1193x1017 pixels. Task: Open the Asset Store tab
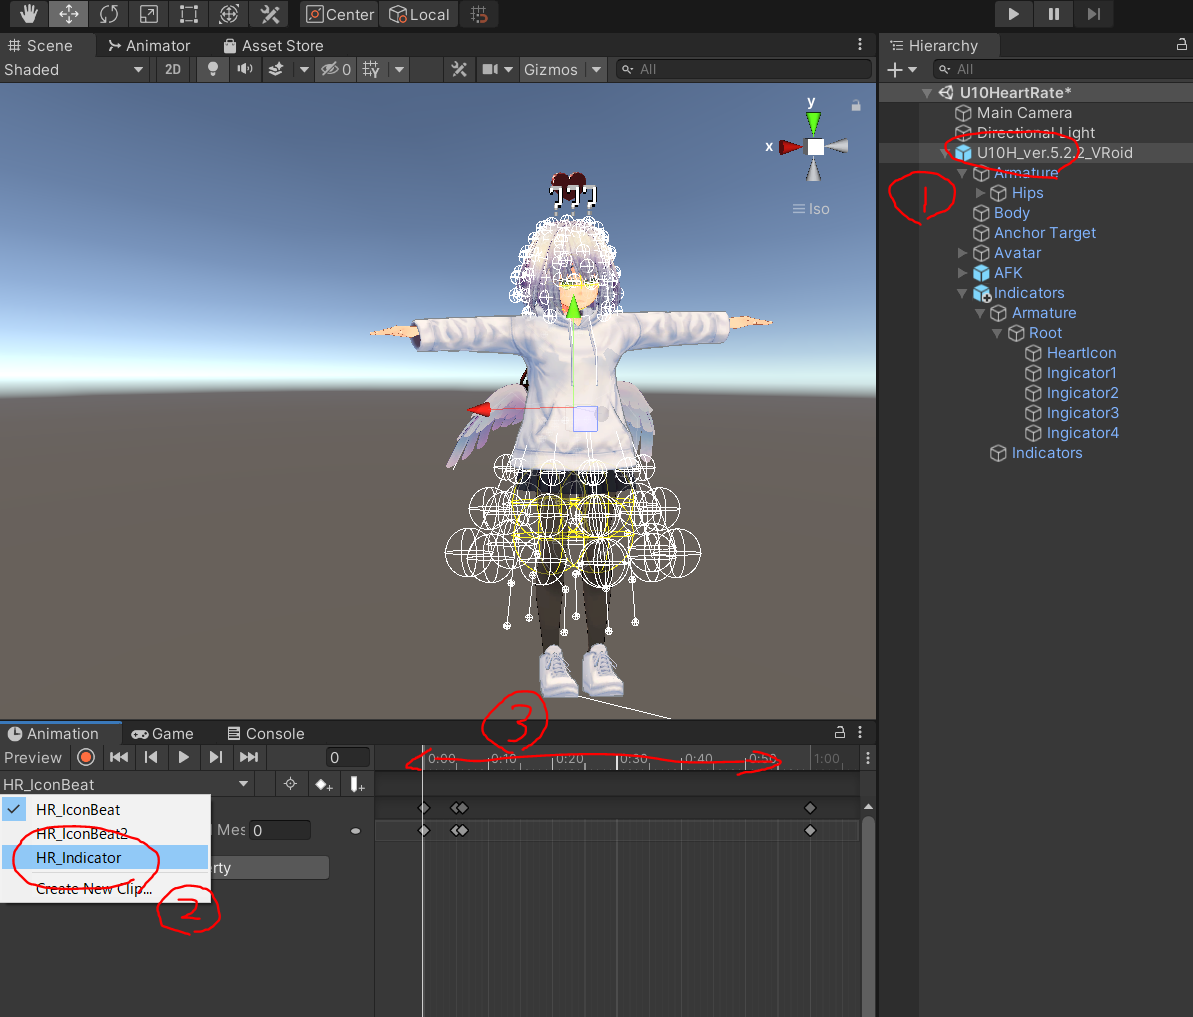[x=273, y=46]
